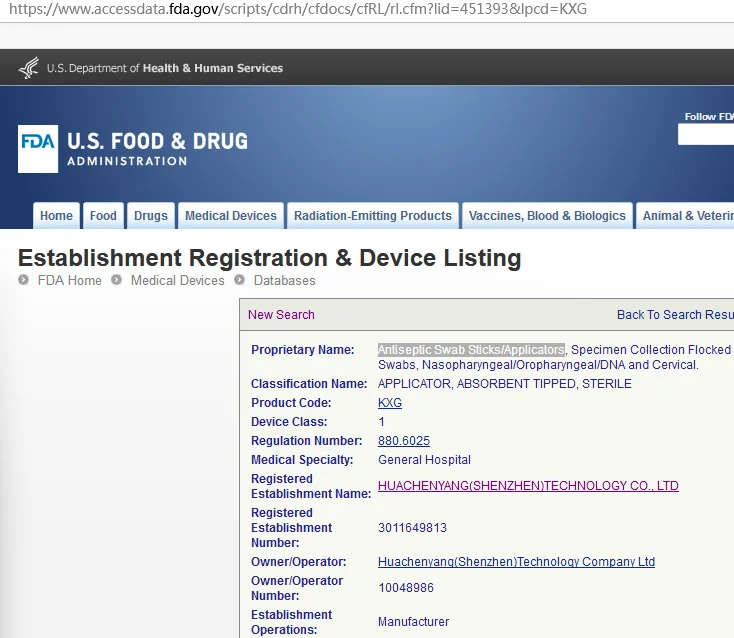
Task: Click the Device Class label
Action: pos(289,422)
